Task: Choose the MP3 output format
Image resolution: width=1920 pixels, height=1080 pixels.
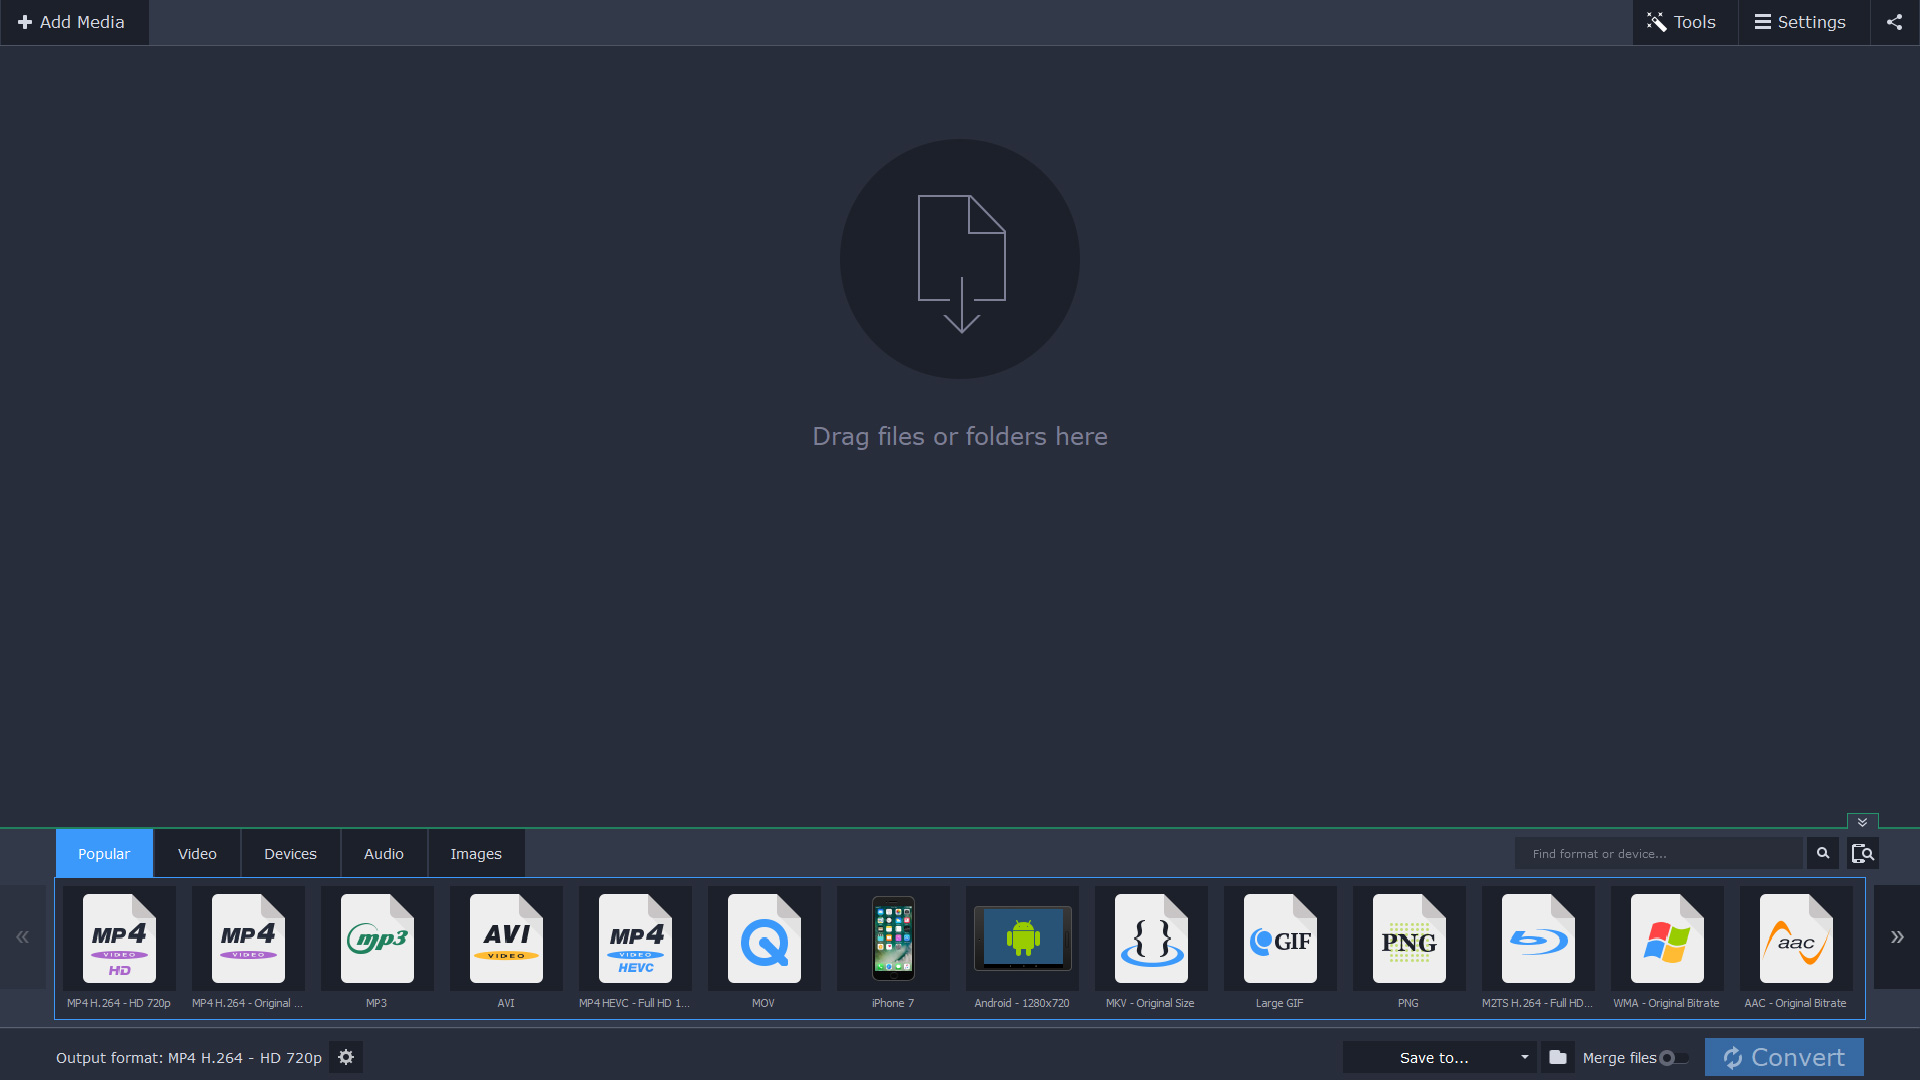Action: (376, 940)
